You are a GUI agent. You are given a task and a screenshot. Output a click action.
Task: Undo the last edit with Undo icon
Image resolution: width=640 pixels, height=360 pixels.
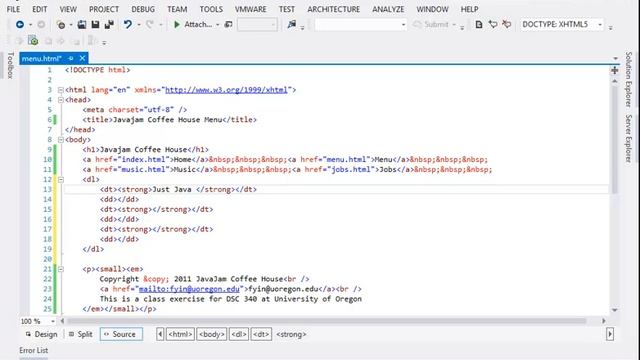click(128, 24)
